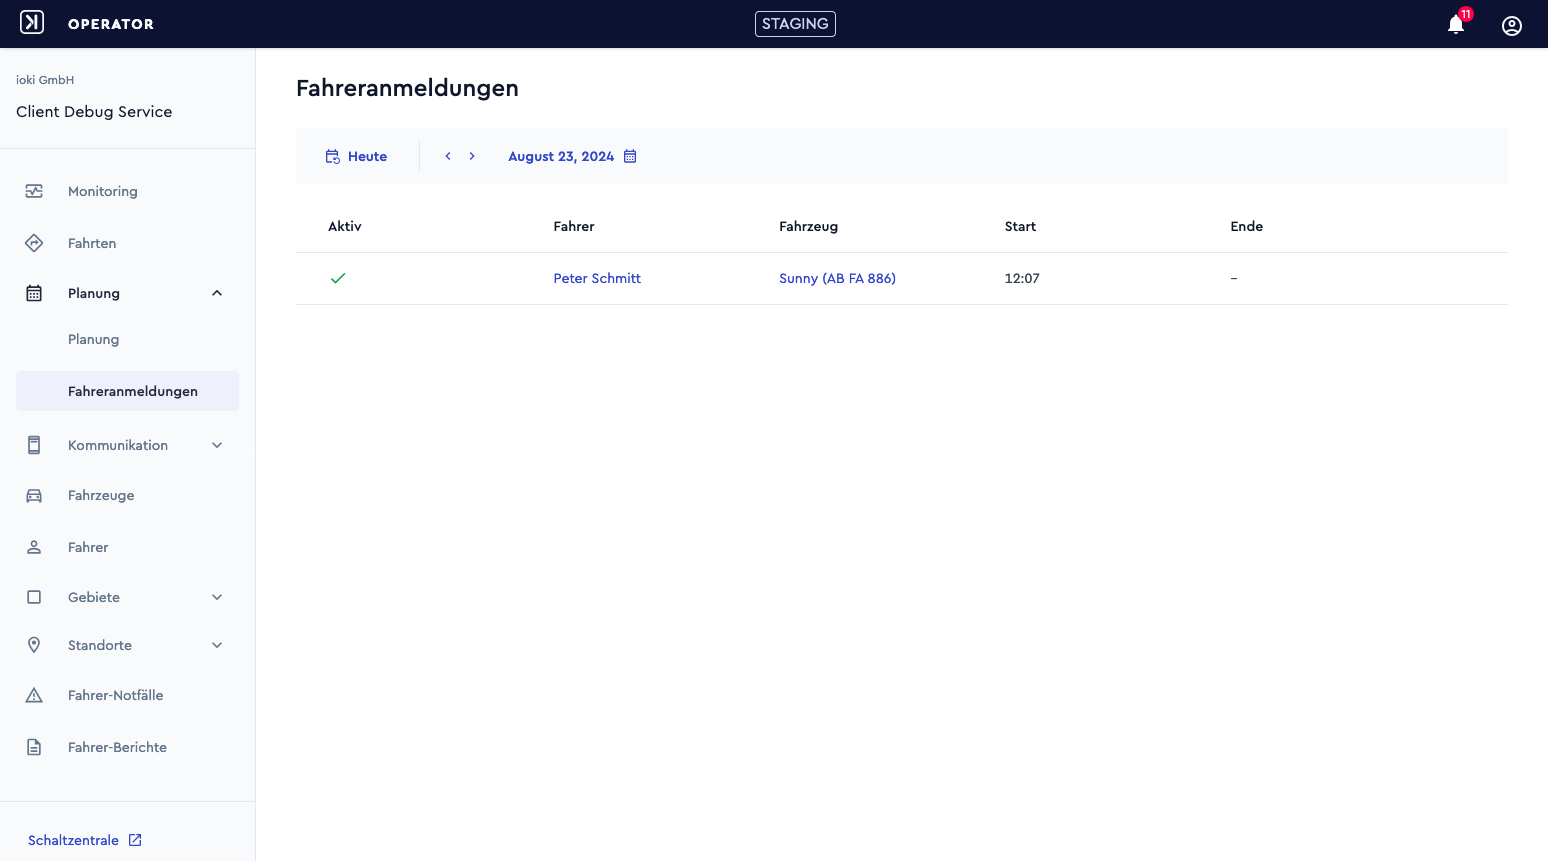
Task: Open Fahrer-Notfälle page
Action: [x=115, y=695]
